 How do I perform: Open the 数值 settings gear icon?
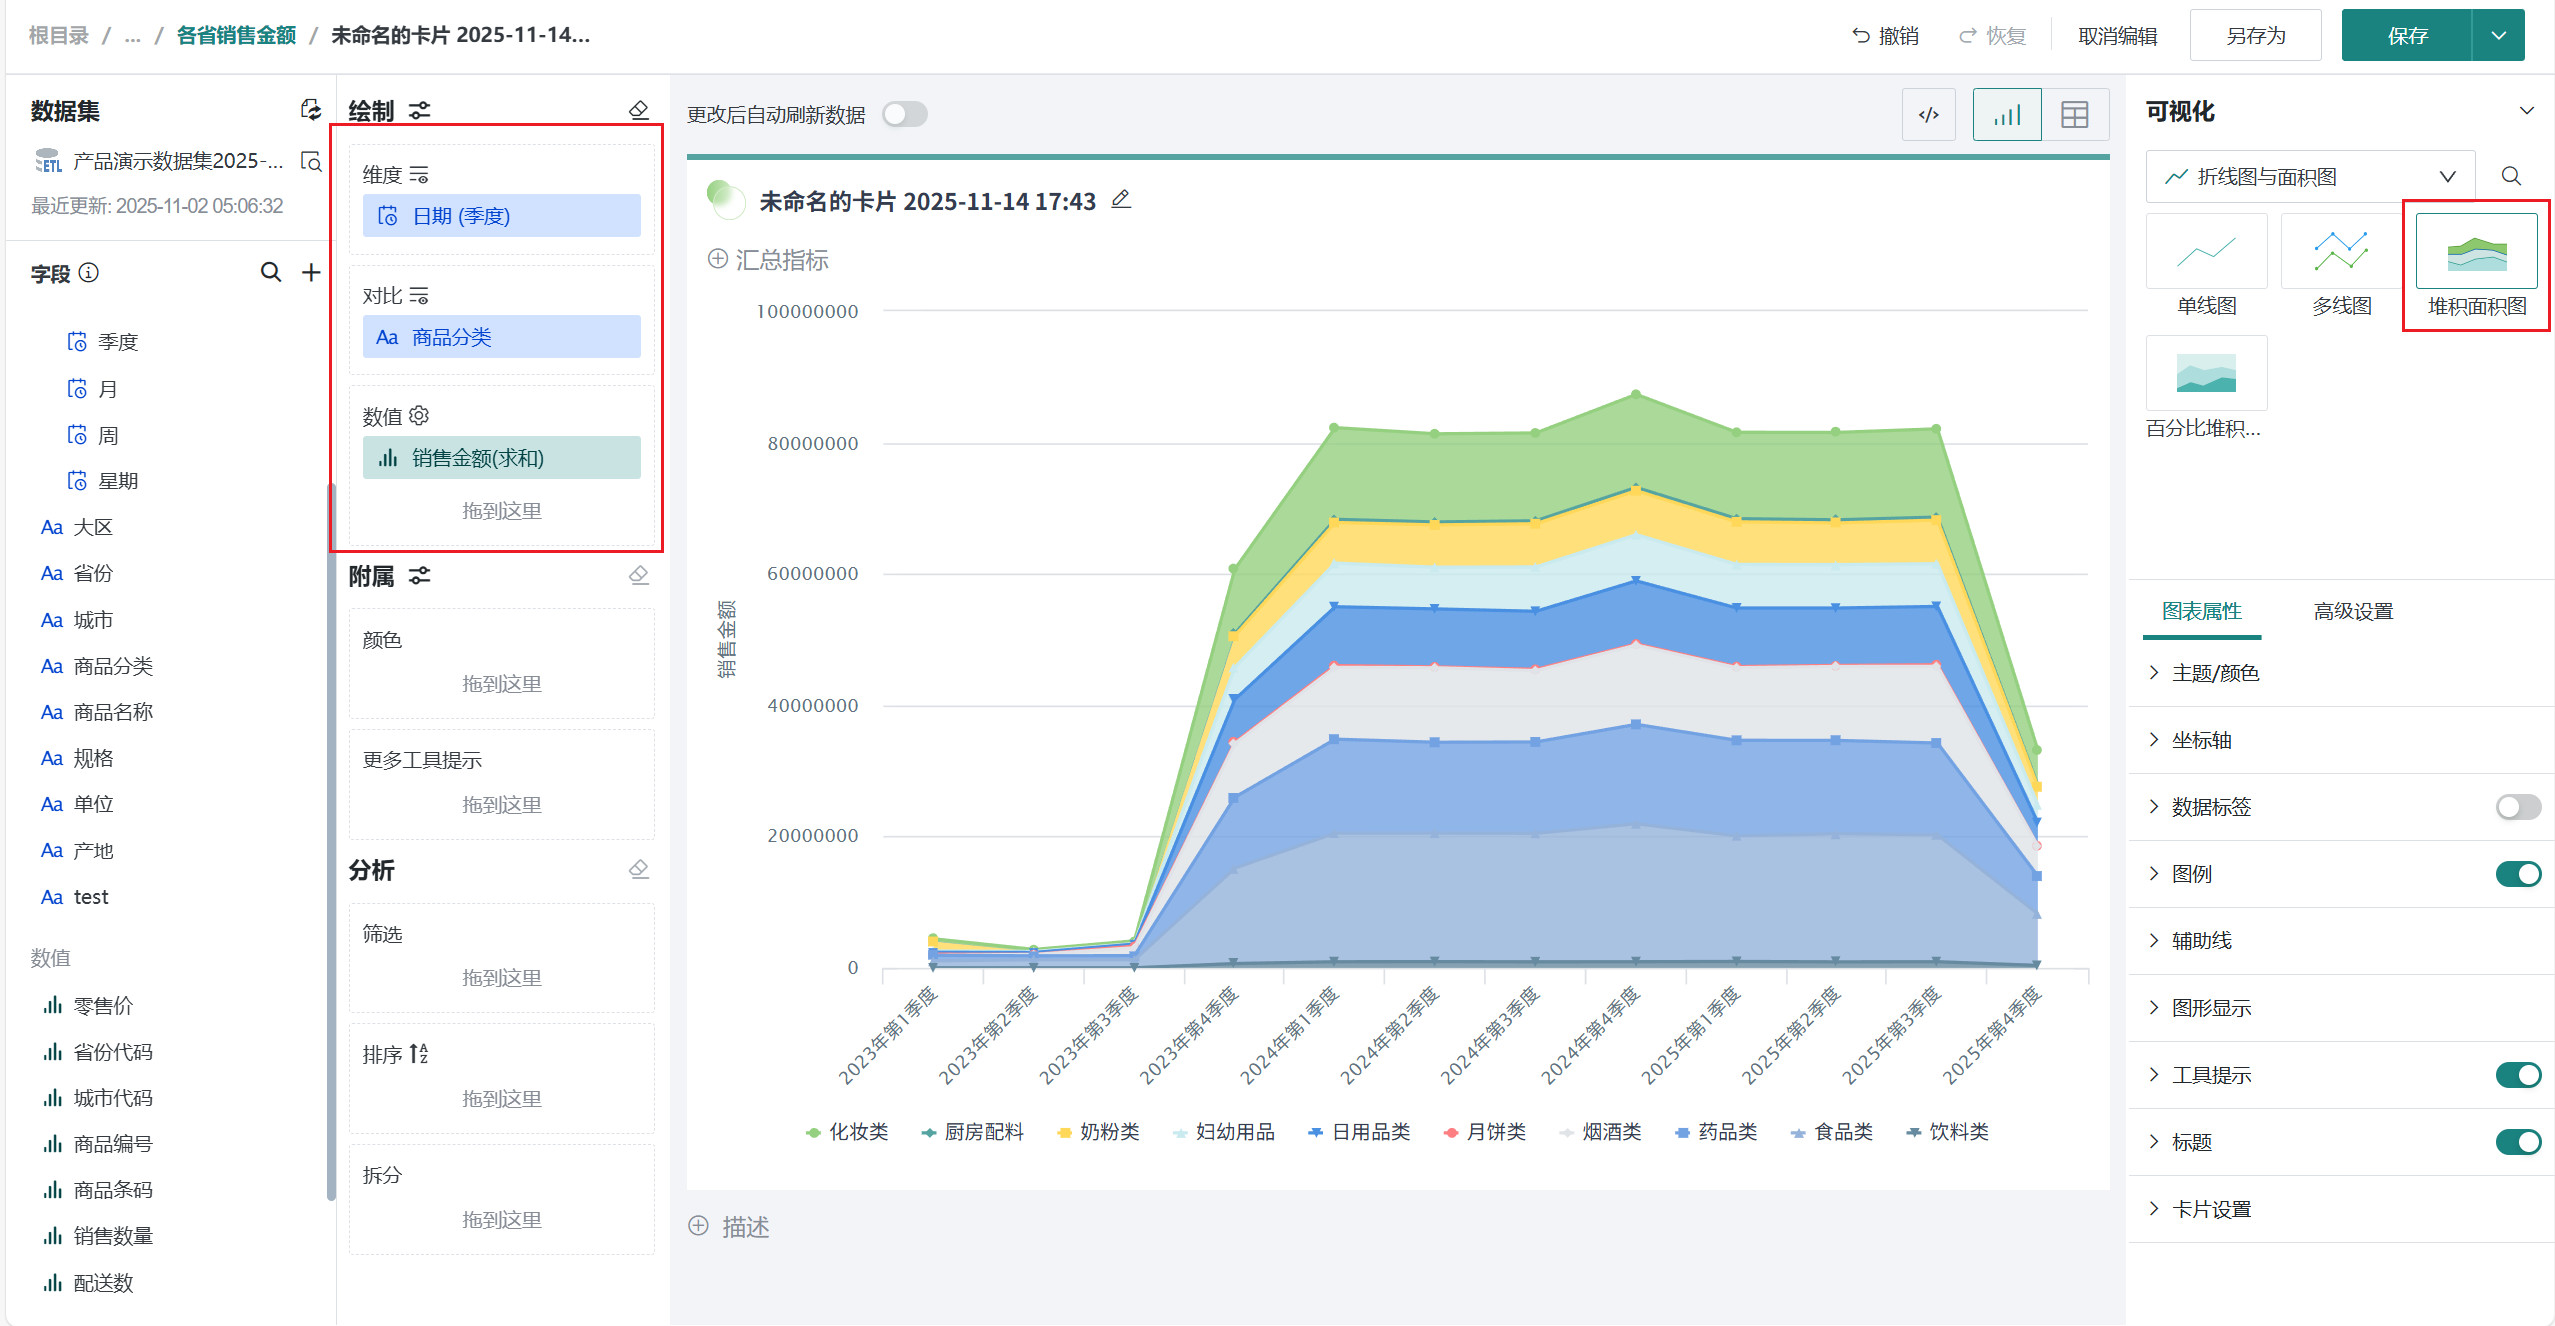419,416
